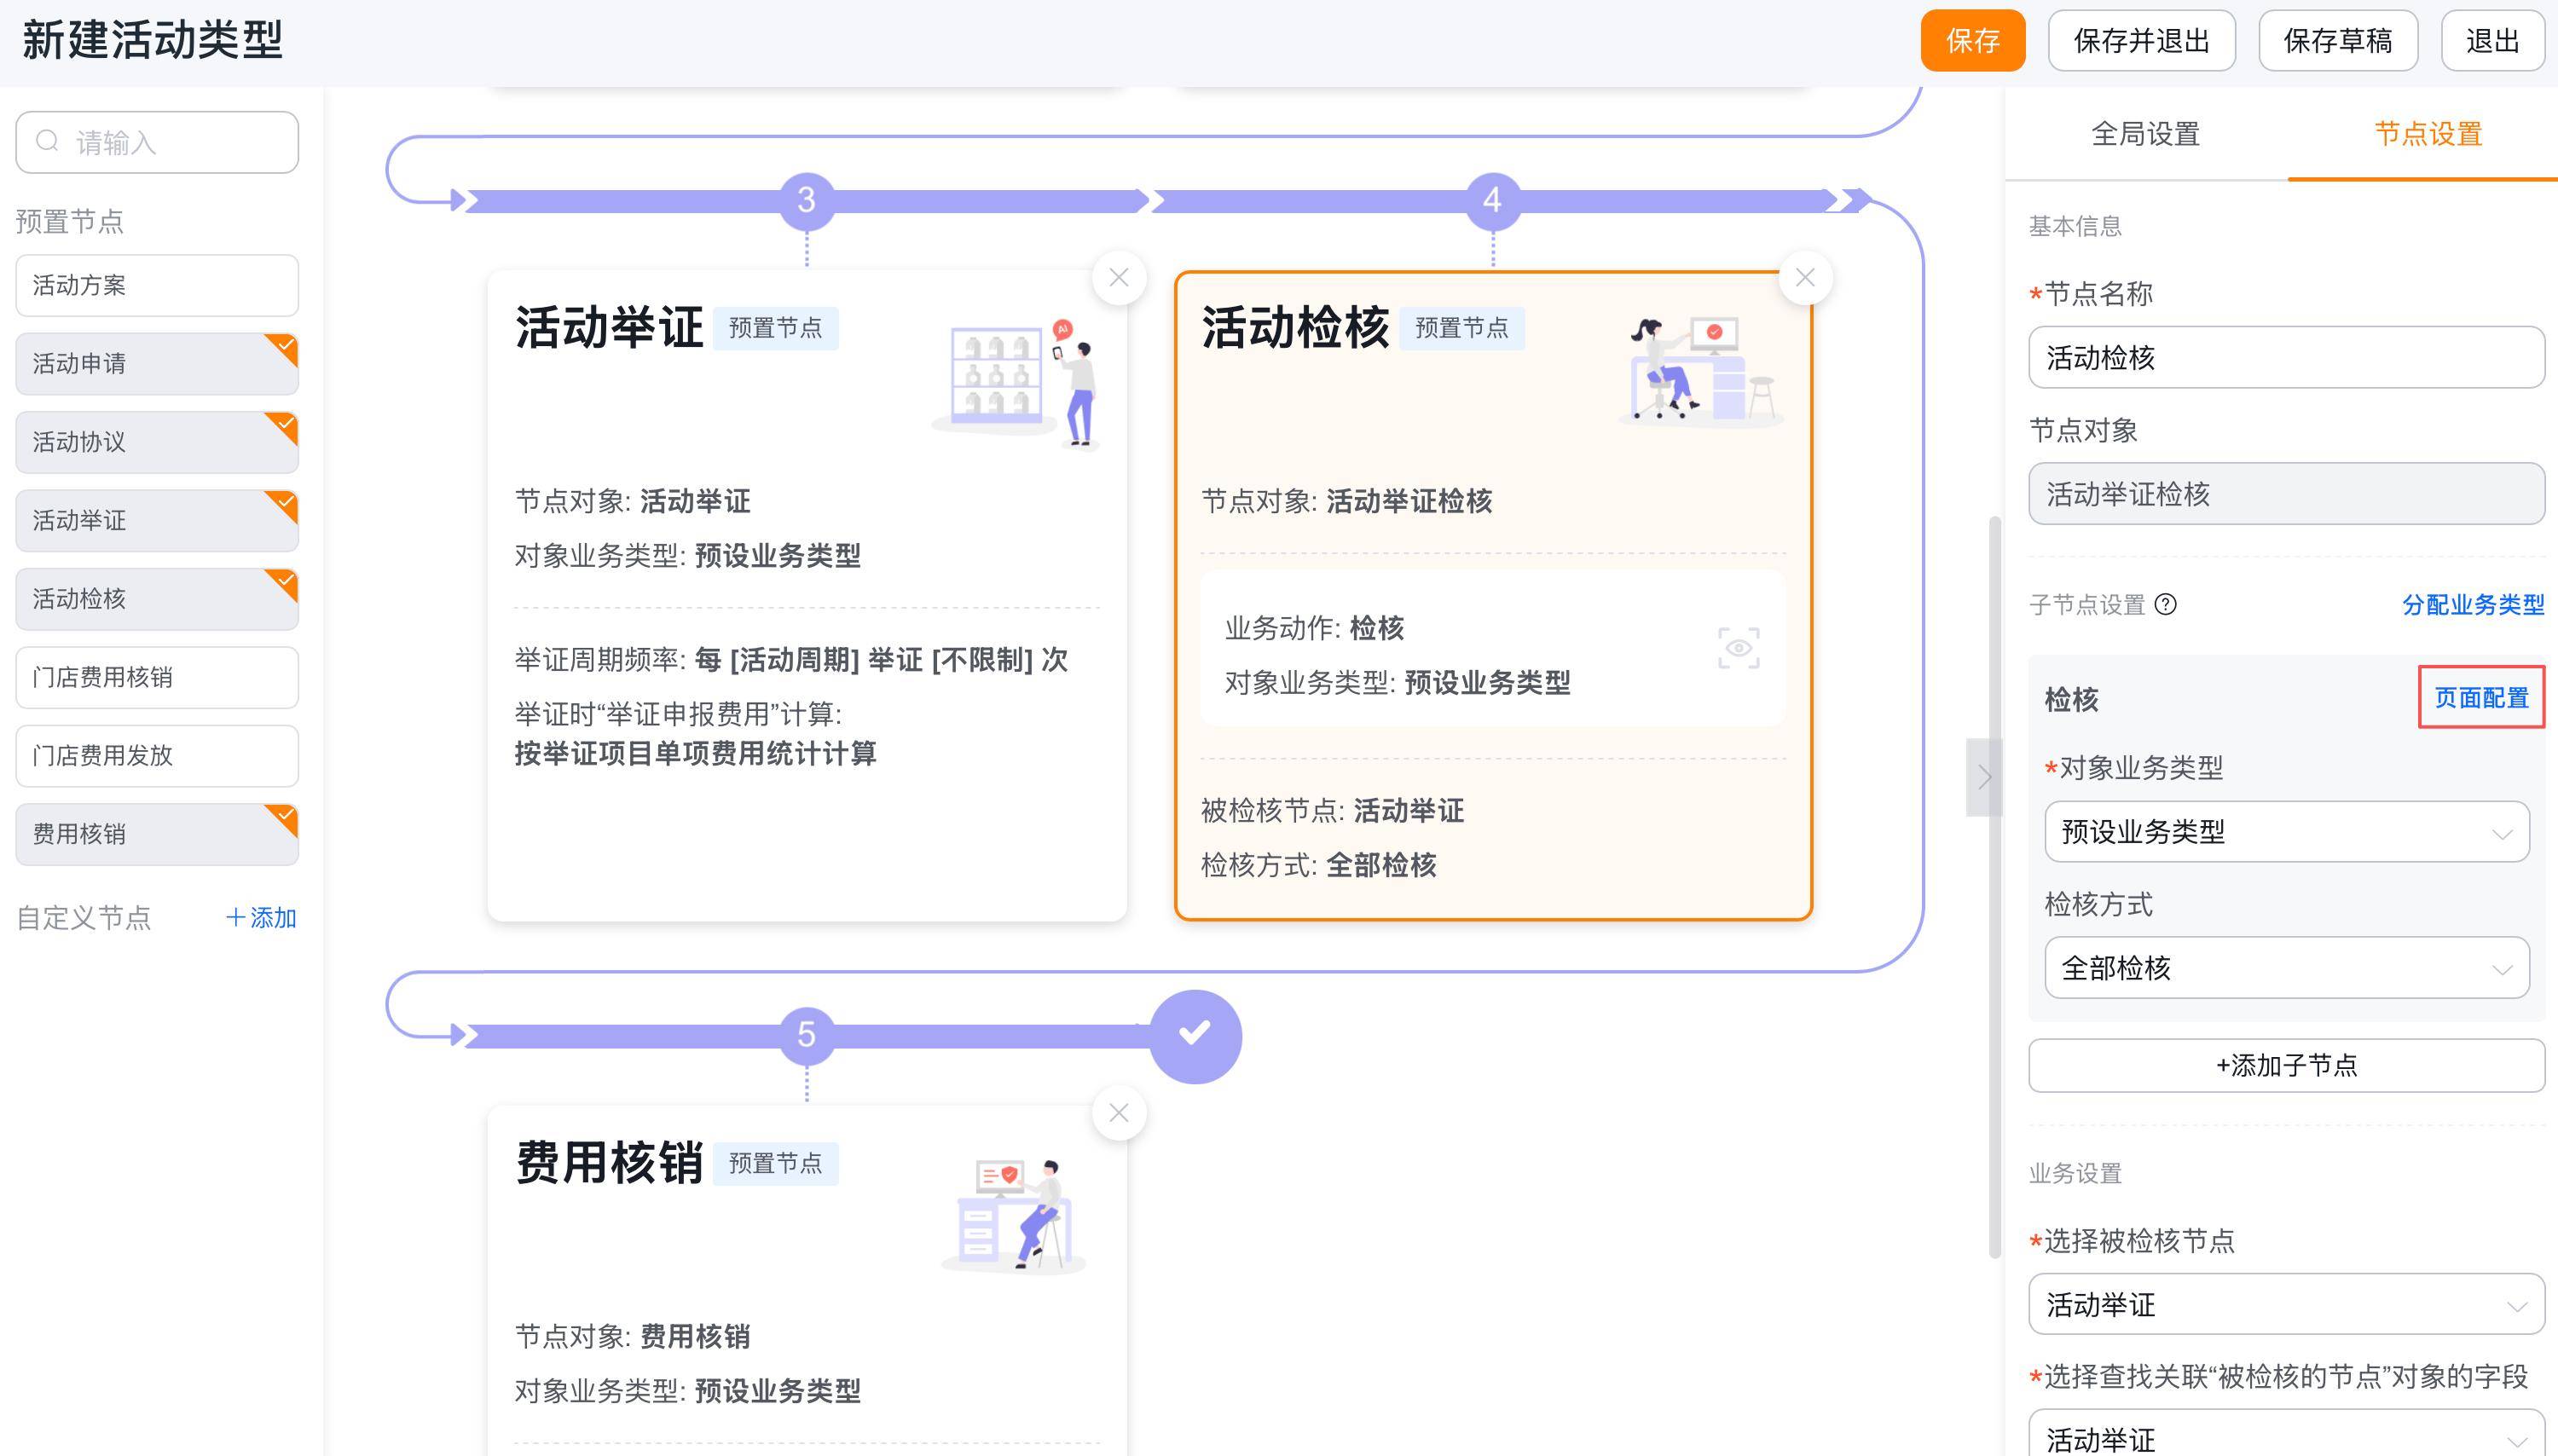The height and width of the screenshot is (1456, 2558).
Task: Click the search magnifier icon
Action: click(x=47, y=141)
